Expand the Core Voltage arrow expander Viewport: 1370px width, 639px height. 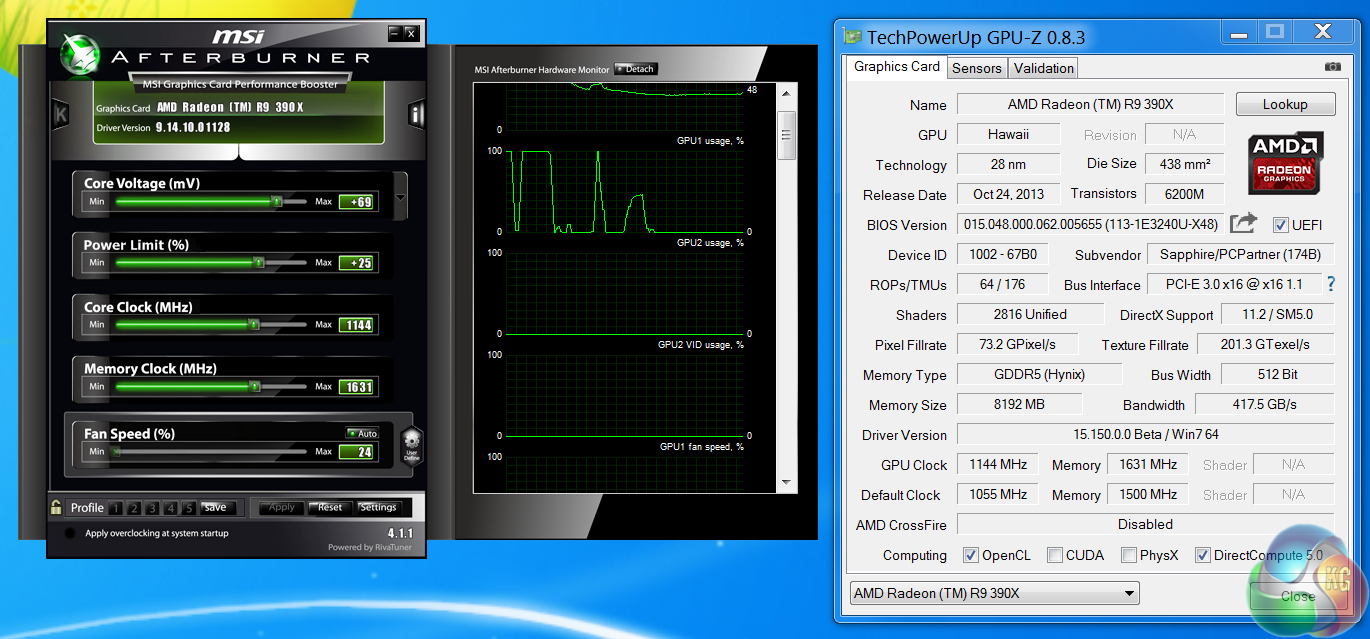click(x=401, y=196)
